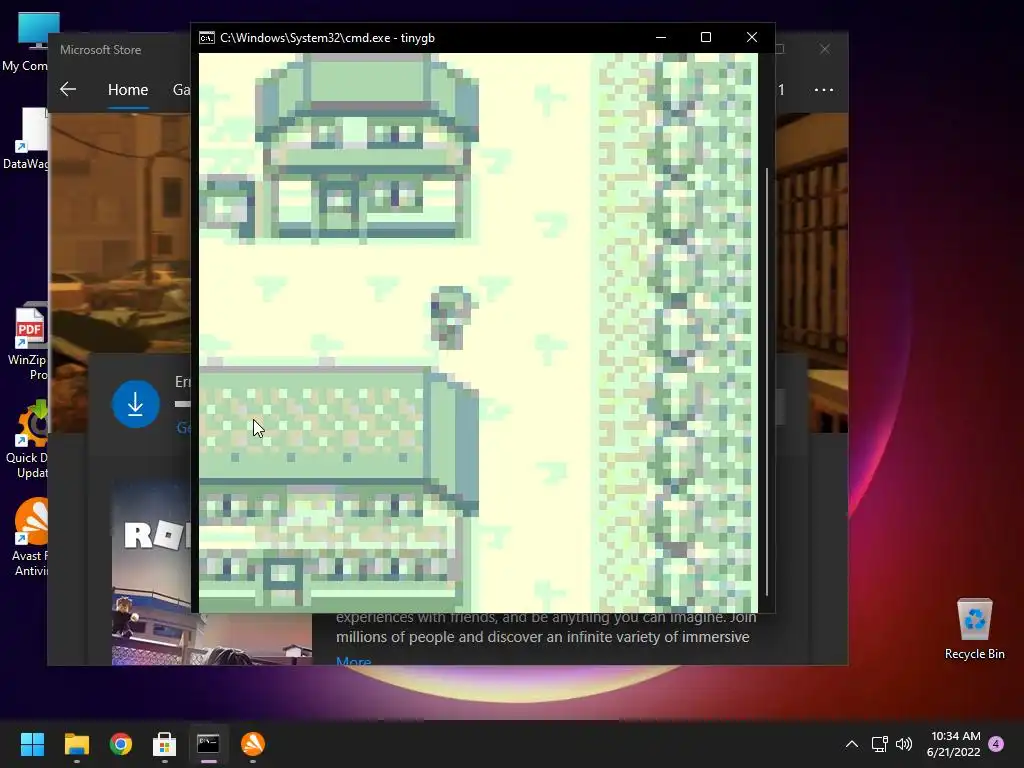
Task: Maximize the tinygb cmd window
Action: pos(706,37)
